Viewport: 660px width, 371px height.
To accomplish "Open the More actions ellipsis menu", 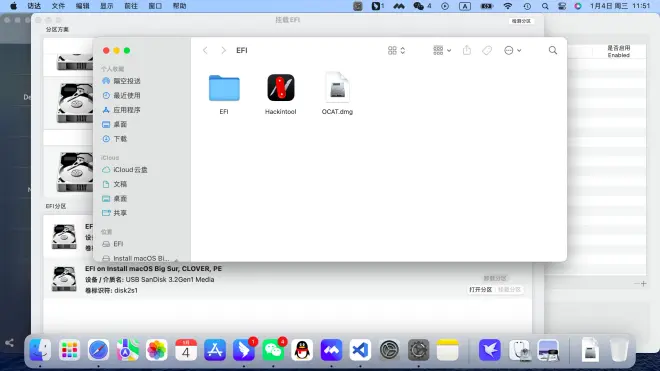I will pyautogui.click(x=513, y=51).
